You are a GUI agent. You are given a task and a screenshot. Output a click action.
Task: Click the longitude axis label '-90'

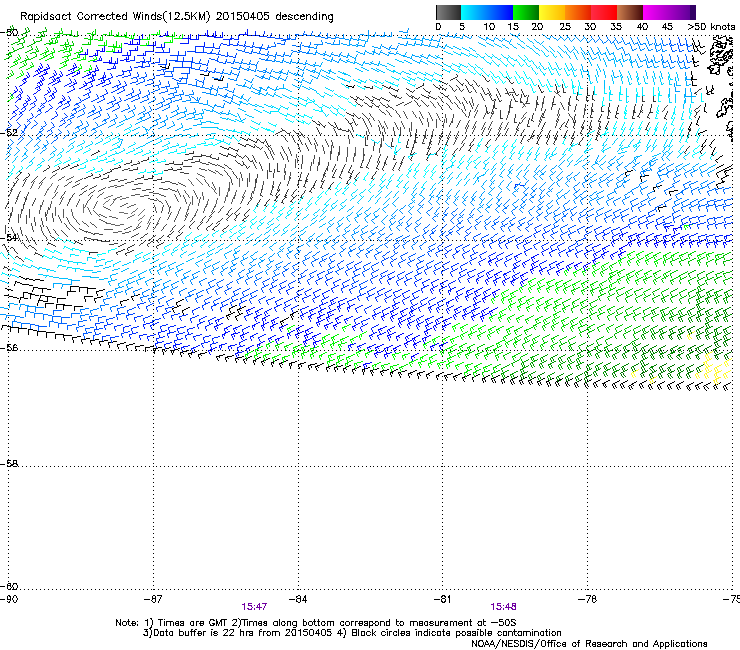pyautogui.click(x=9, y=599)
